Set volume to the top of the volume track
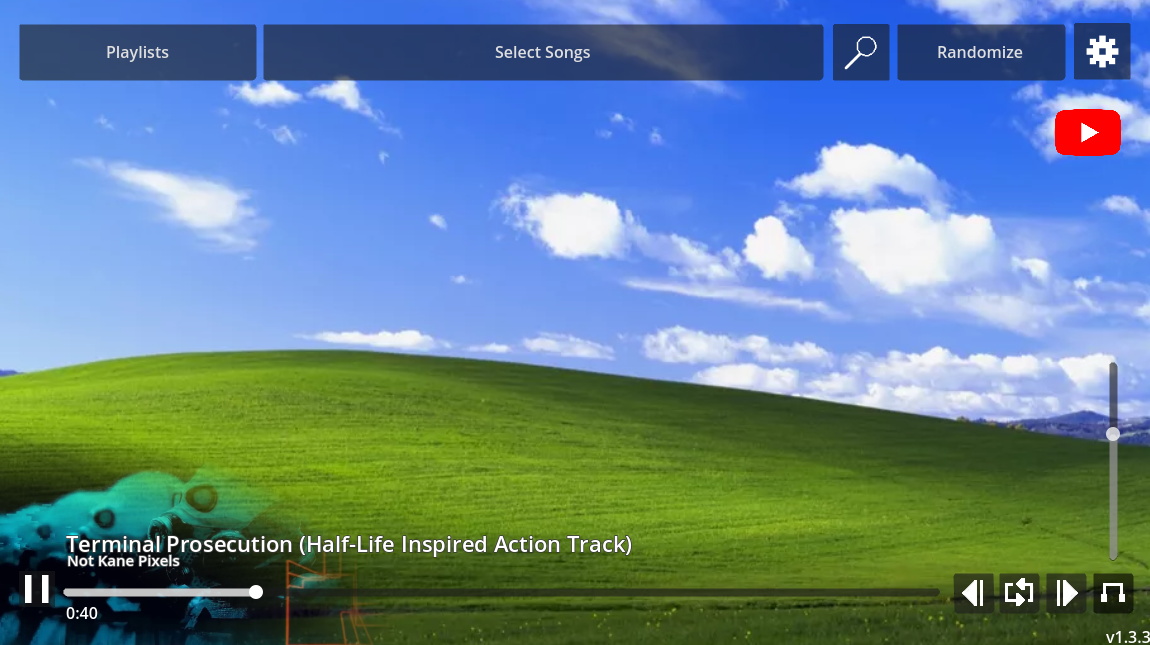Viewport: 1150px width, 645px height. point(1113,366)
